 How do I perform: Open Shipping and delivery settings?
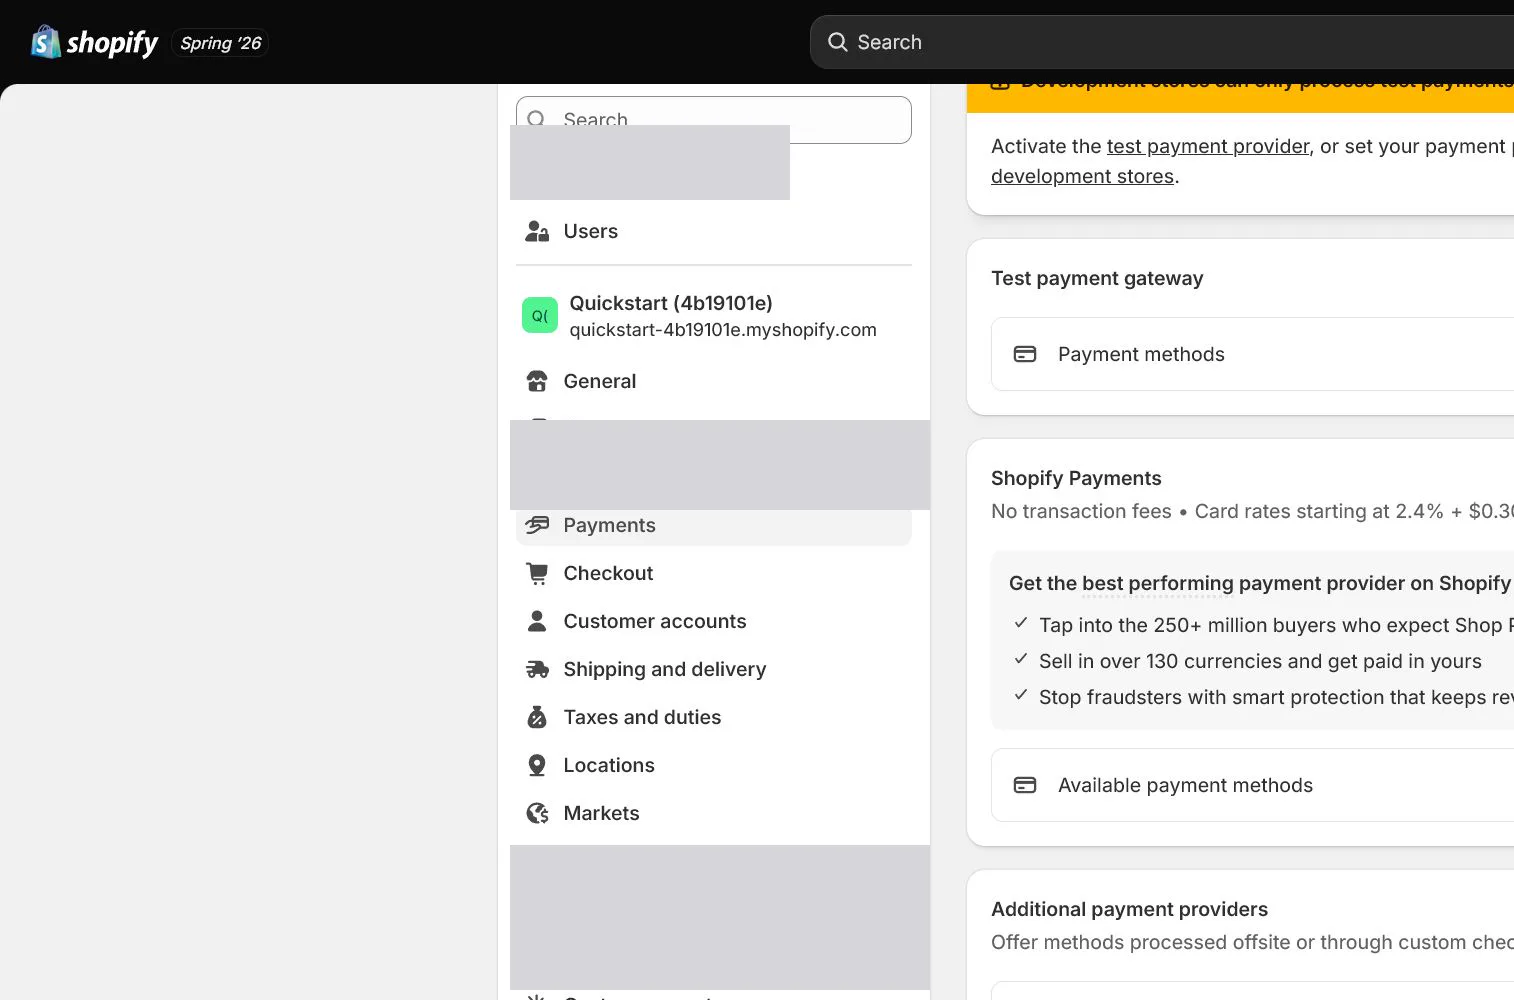[713, 669]
